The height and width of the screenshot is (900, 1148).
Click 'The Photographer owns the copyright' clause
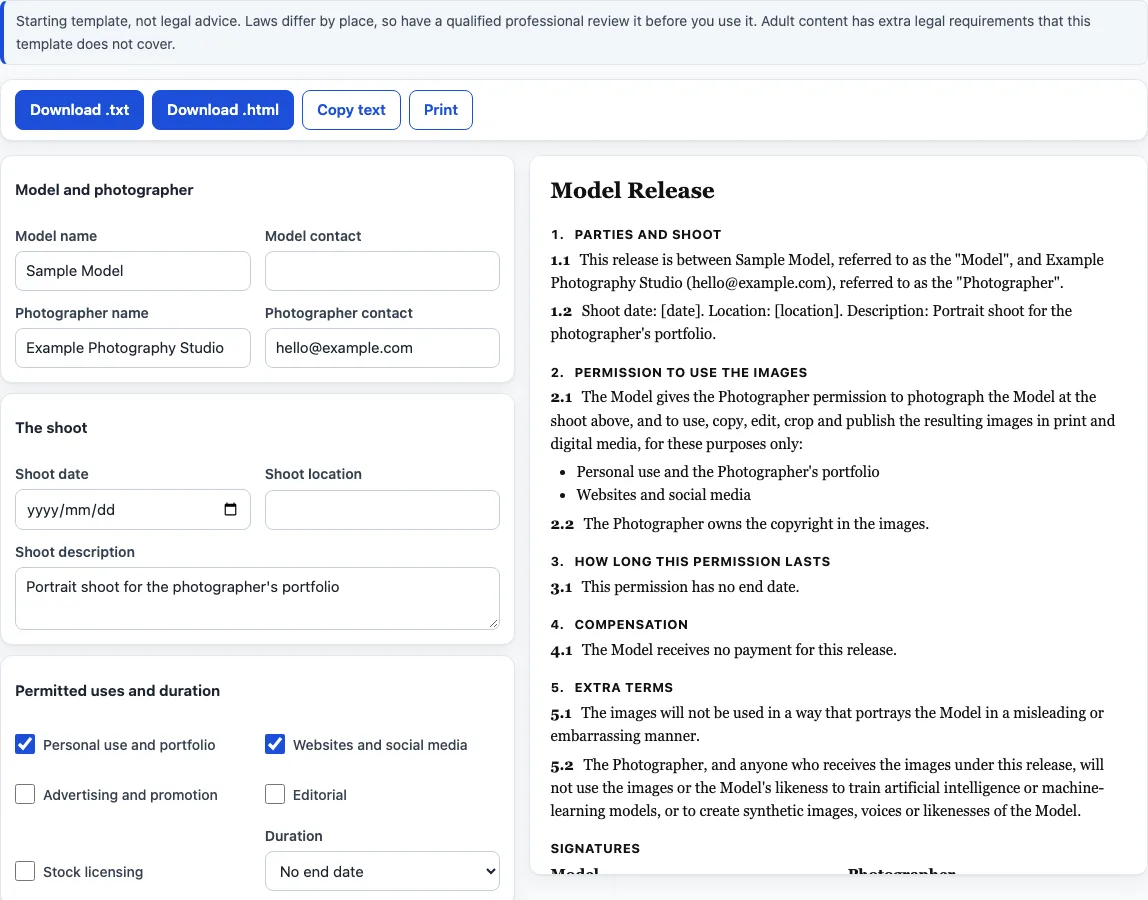(756, 524)
